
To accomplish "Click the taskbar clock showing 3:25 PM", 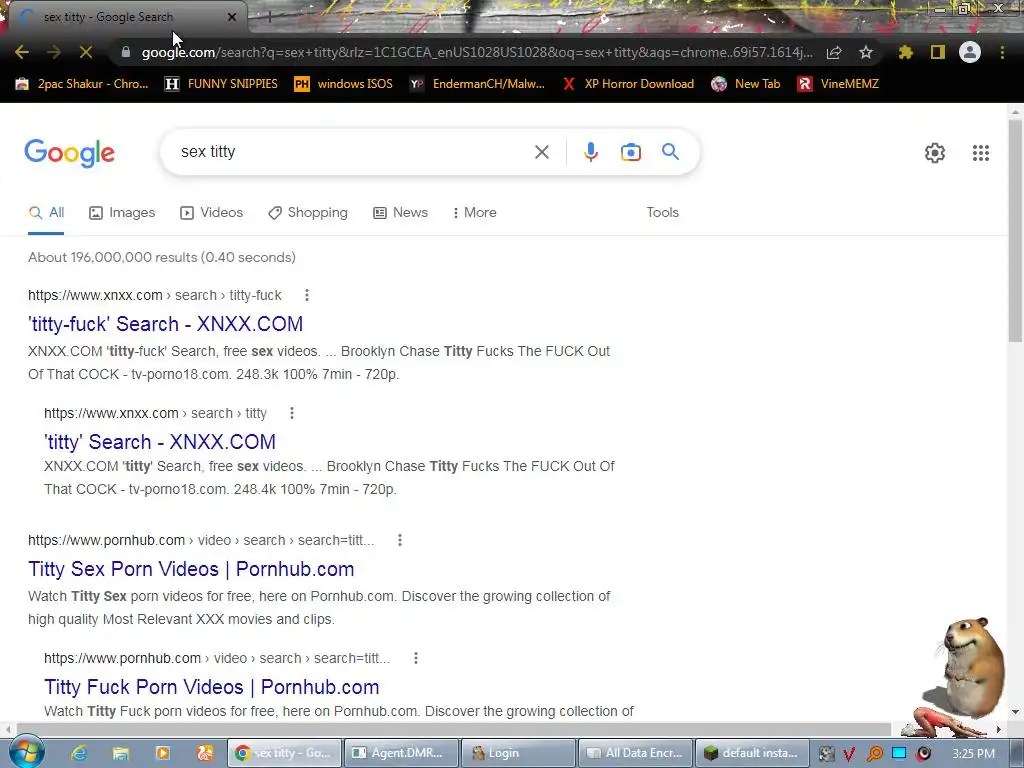I will point(973,754).
